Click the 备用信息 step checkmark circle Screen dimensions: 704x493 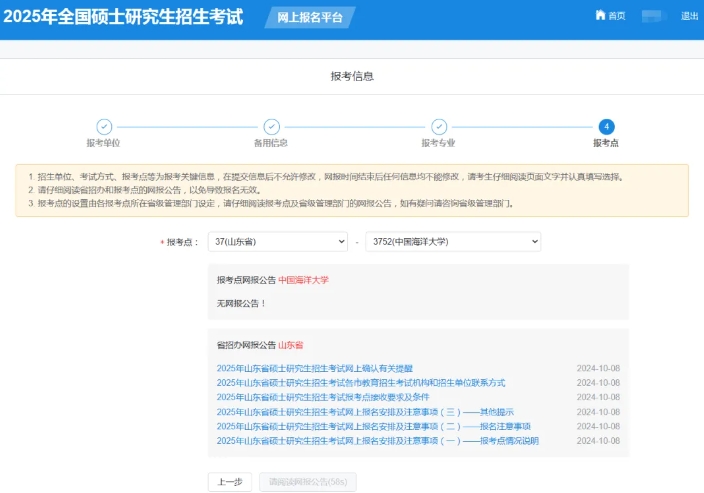tap(271, 126)
